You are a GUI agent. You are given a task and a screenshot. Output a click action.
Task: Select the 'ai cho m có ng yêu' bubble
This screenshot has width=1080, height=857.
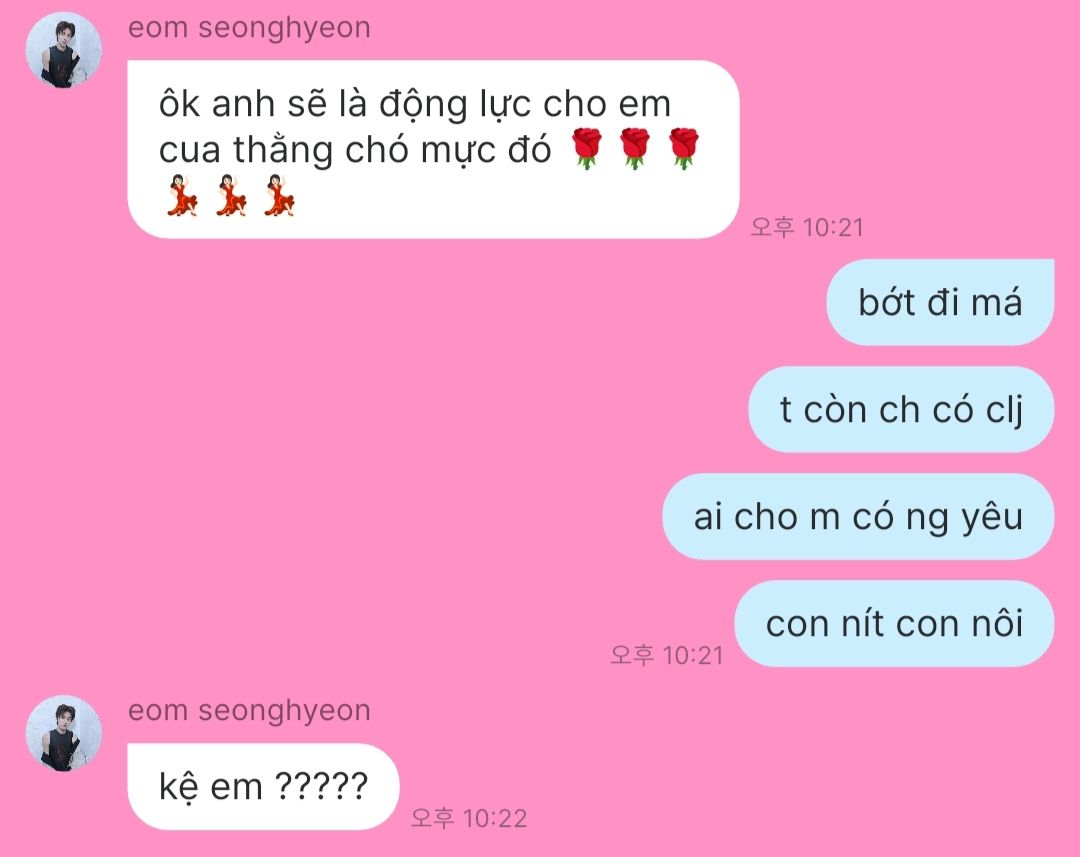point(858,517)
